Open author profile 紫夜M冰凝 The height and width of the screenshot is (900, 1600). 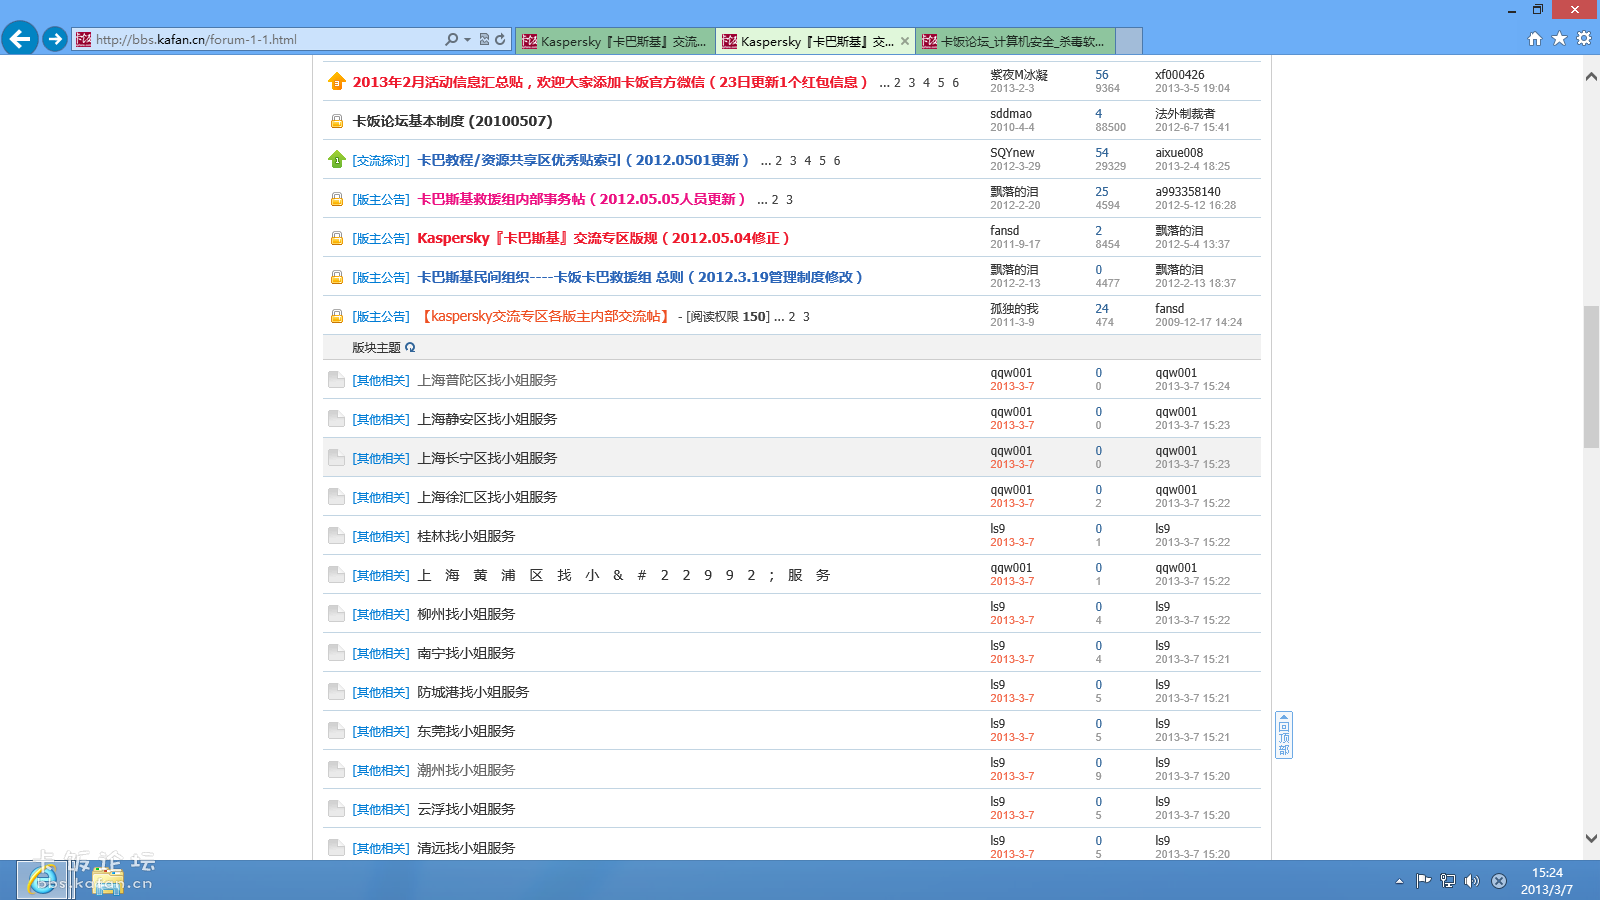point(1019,75)
